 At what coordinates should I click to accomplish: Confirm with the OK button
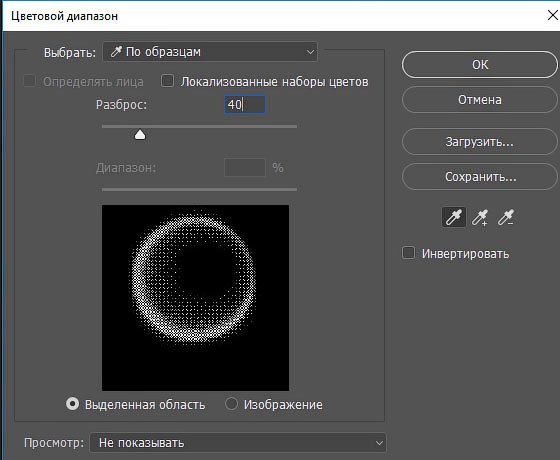[x=480, y=65]
